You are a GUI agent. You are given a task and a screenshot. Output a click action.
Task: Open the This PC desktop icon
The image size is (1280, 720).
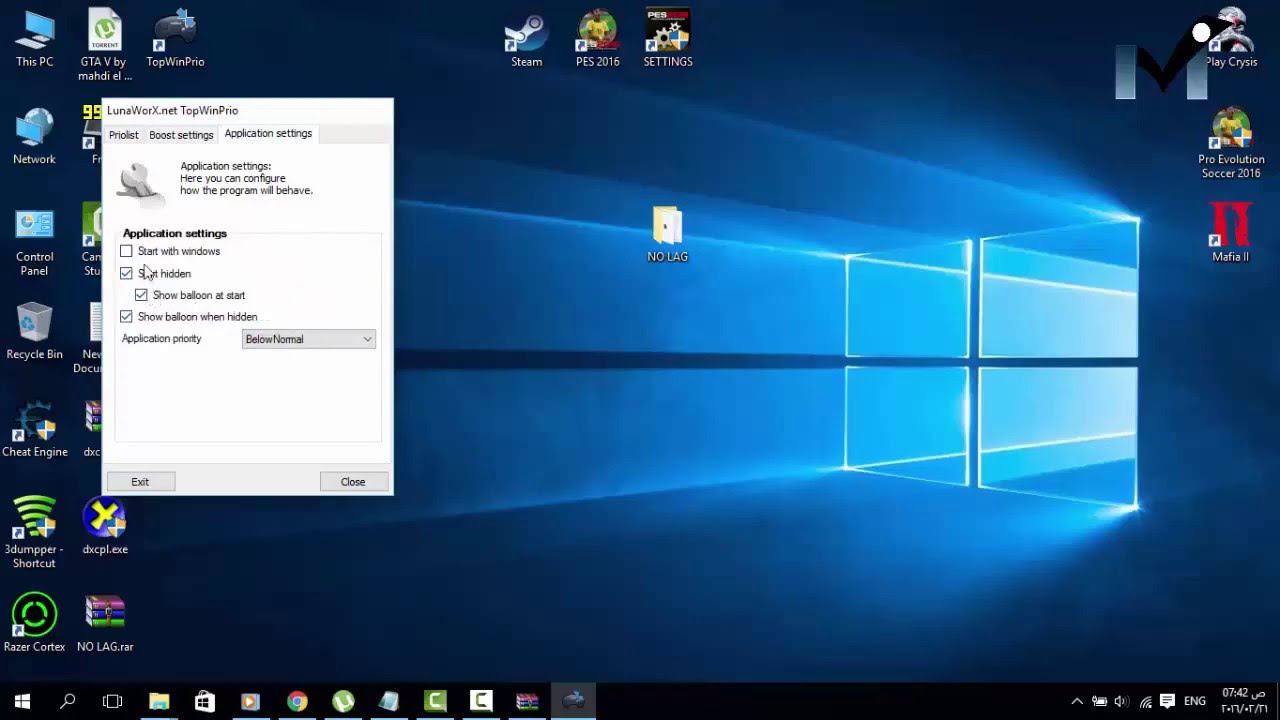(x=34, y=40)
